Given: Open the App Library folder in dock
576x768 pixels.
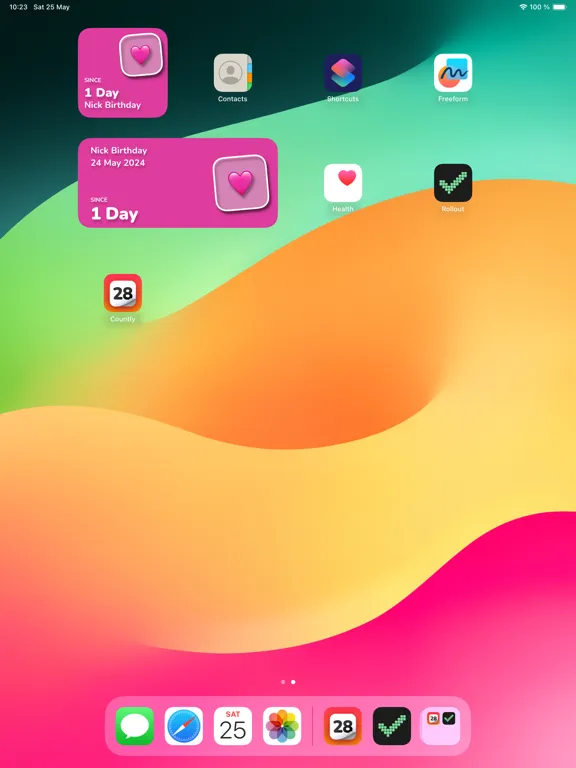Looking at the screenshot, I should point(441,726).
